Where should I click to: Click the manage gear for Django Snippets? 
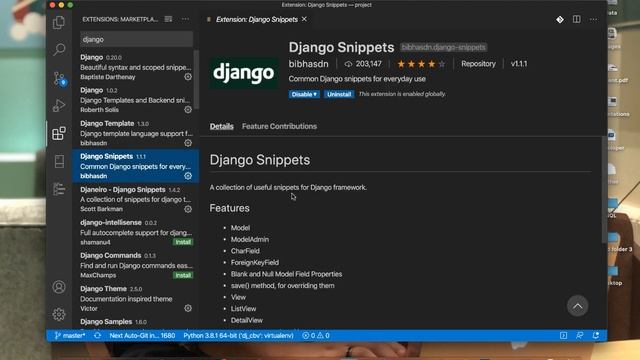click(188, 176)
